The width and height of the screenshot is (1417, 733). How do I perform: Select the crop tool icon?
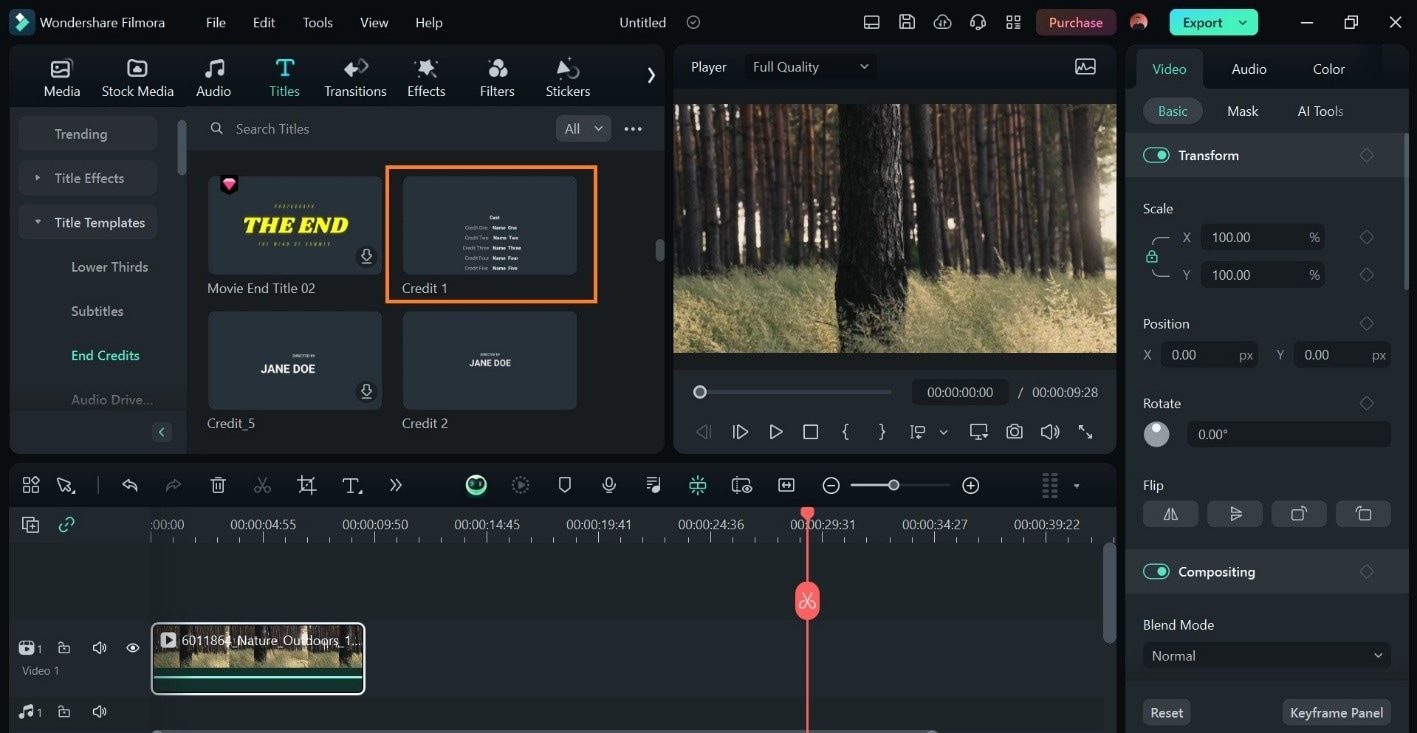click(306, 485)
